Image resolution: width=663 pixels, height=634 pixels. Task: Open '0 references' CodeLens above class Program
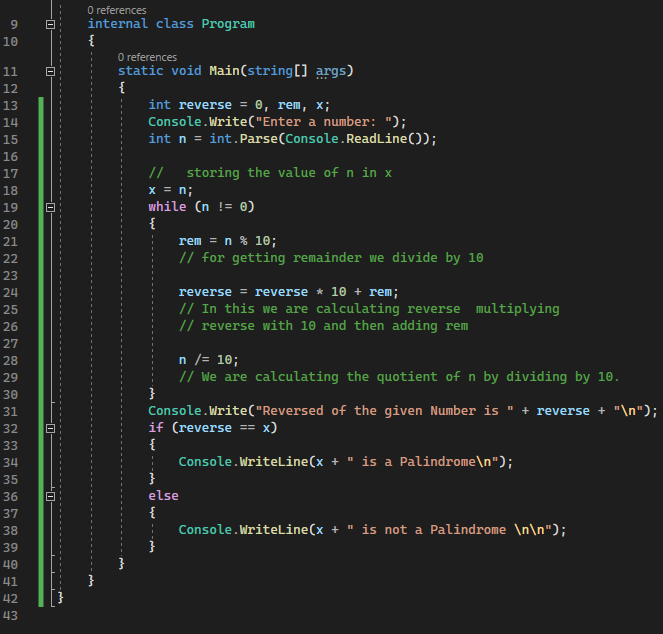click(x=117, y=10)
